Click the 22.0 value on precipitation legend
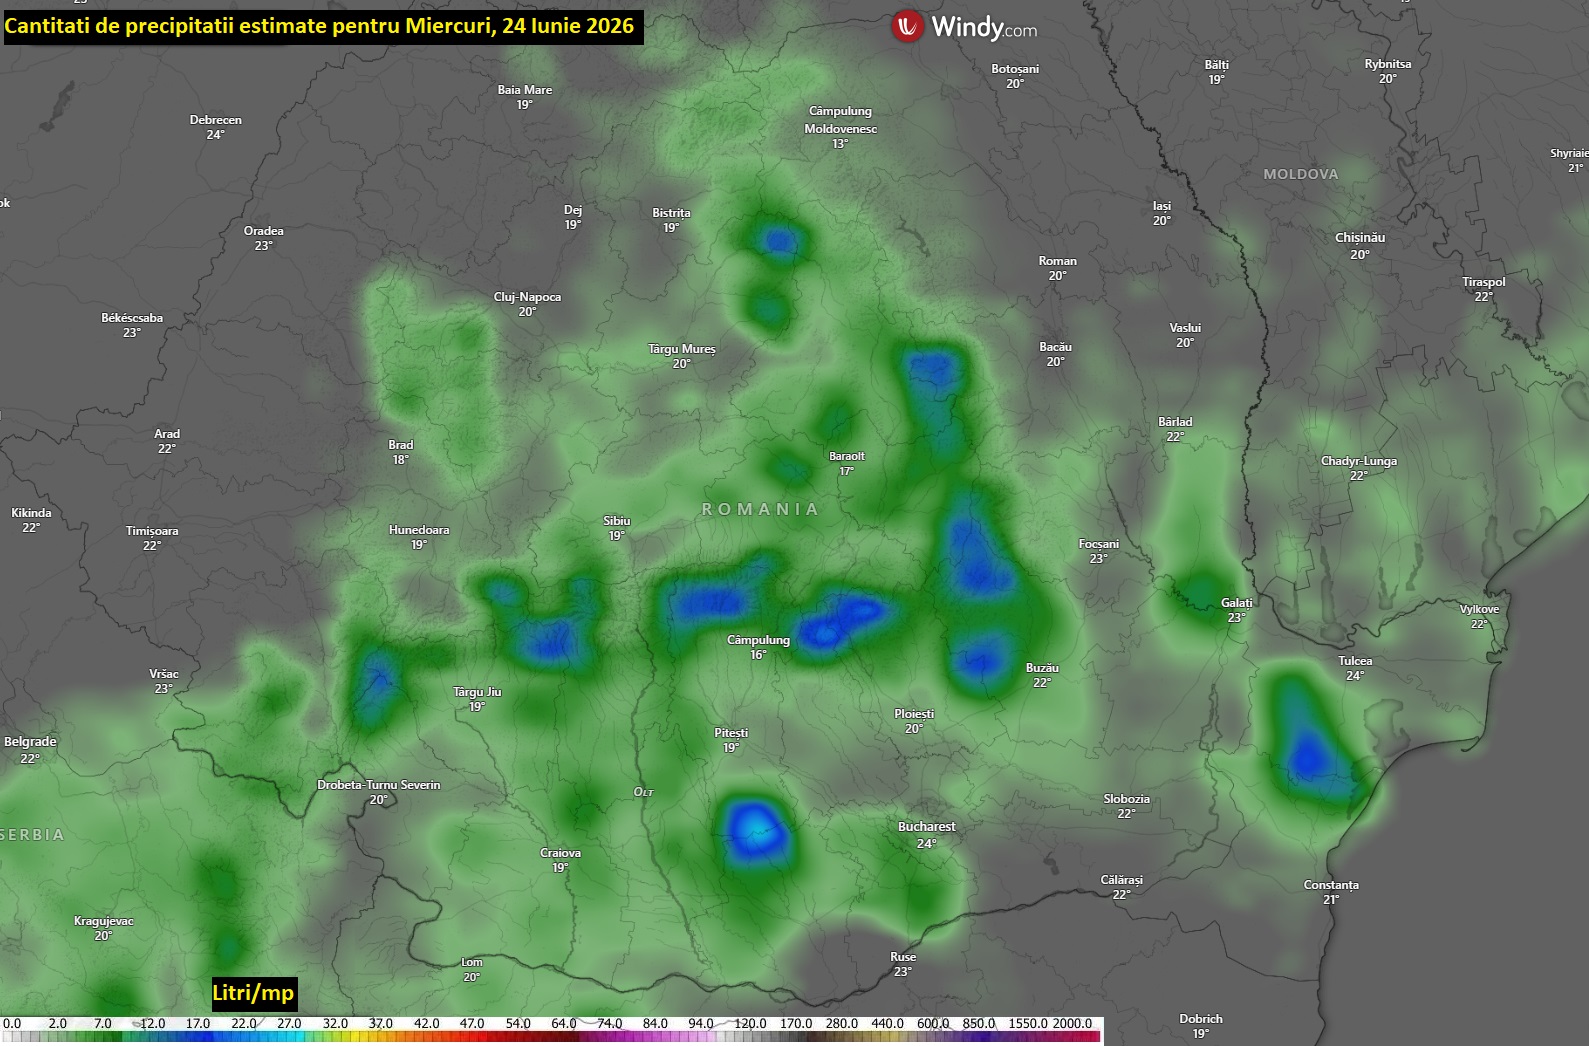The height and width of the screenshot is (1046, 1589). [244, 1024]
